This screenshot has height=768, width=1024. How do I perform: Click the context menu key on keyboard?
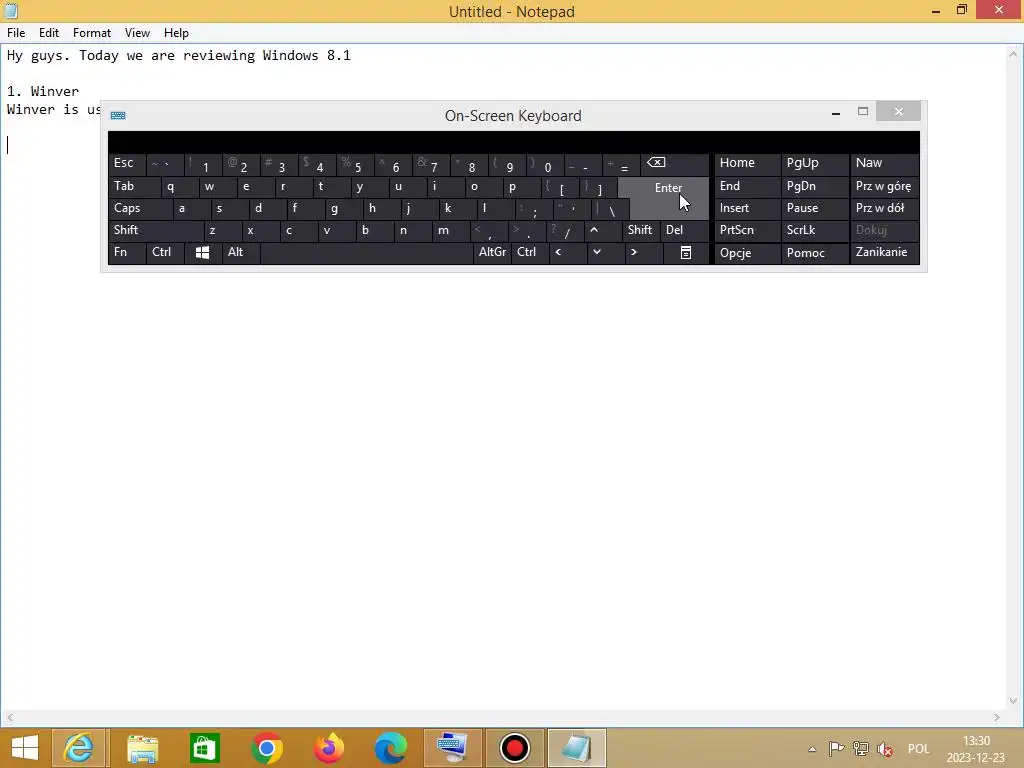pos(686,253)
